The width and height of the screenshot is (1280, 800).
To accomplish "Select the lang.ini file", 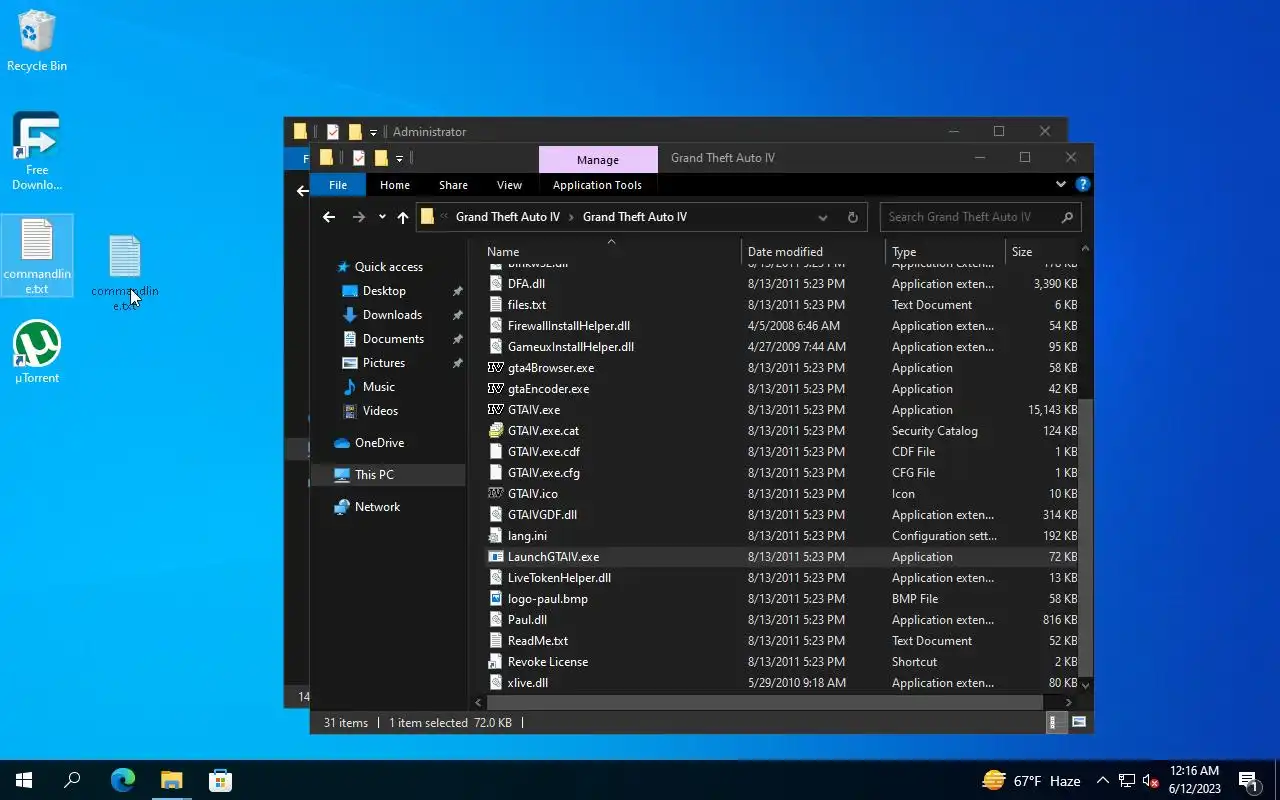I will tap(527, 536).
